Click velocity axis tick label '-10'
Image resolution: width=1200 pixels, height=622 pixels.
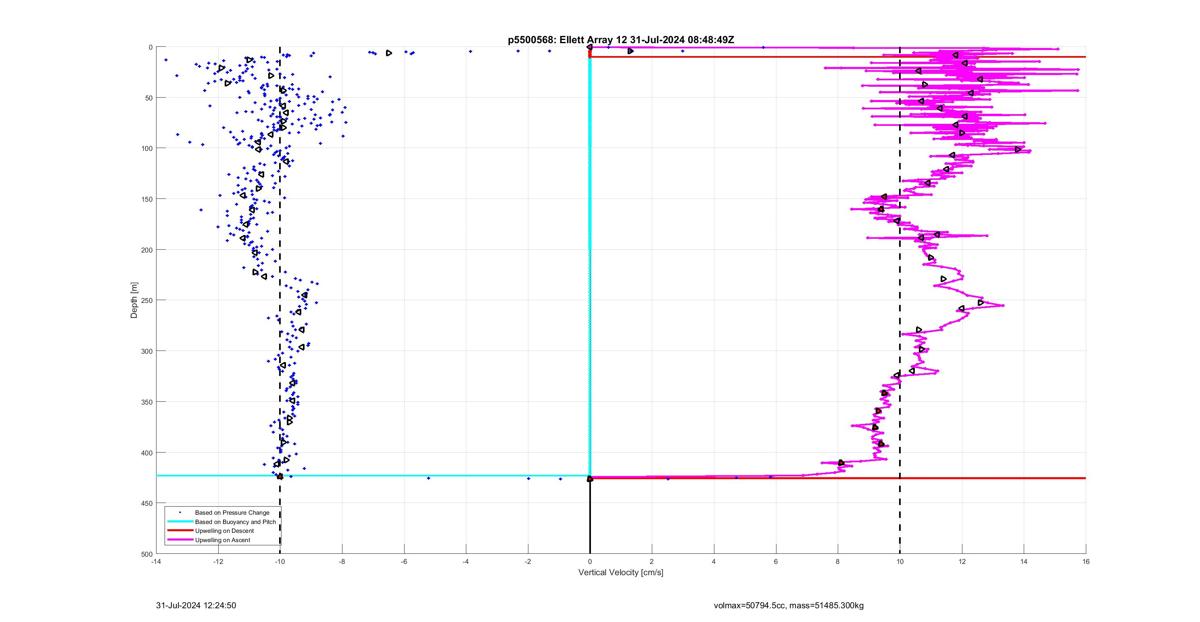pyautogui.click(x=280, y=562)
